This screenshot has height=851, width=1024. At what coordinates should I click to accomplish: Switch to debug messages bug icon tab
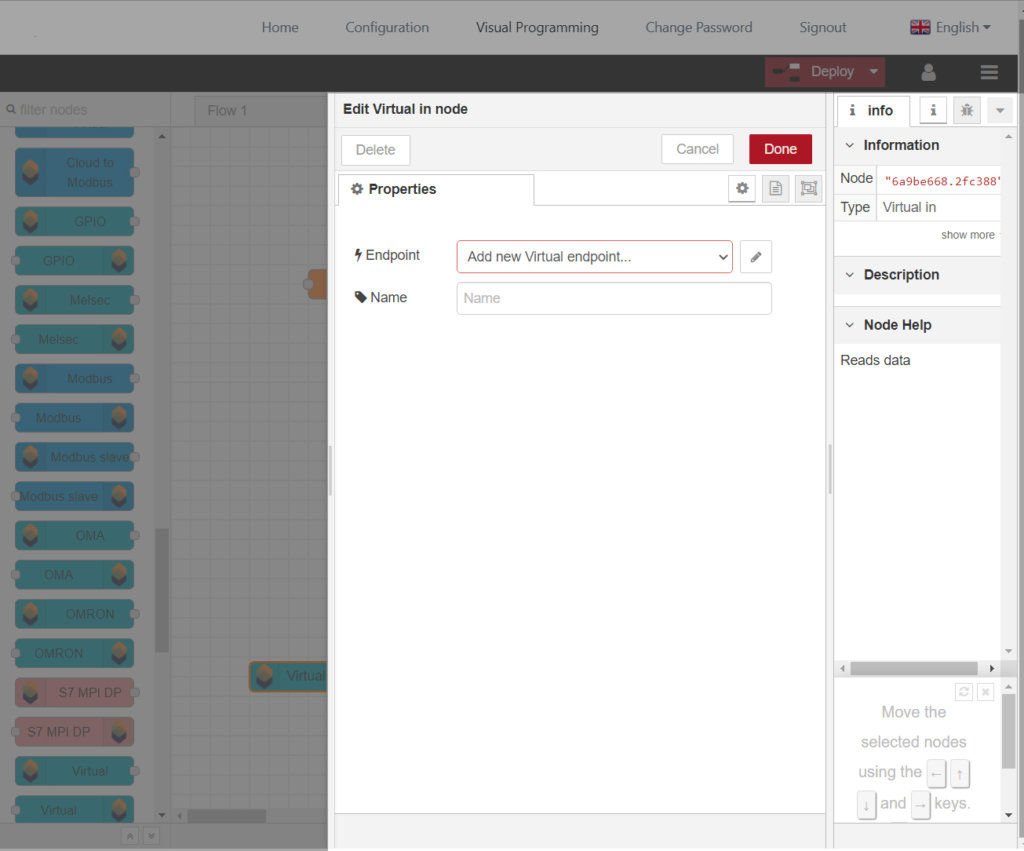click(x=967, y=110)
